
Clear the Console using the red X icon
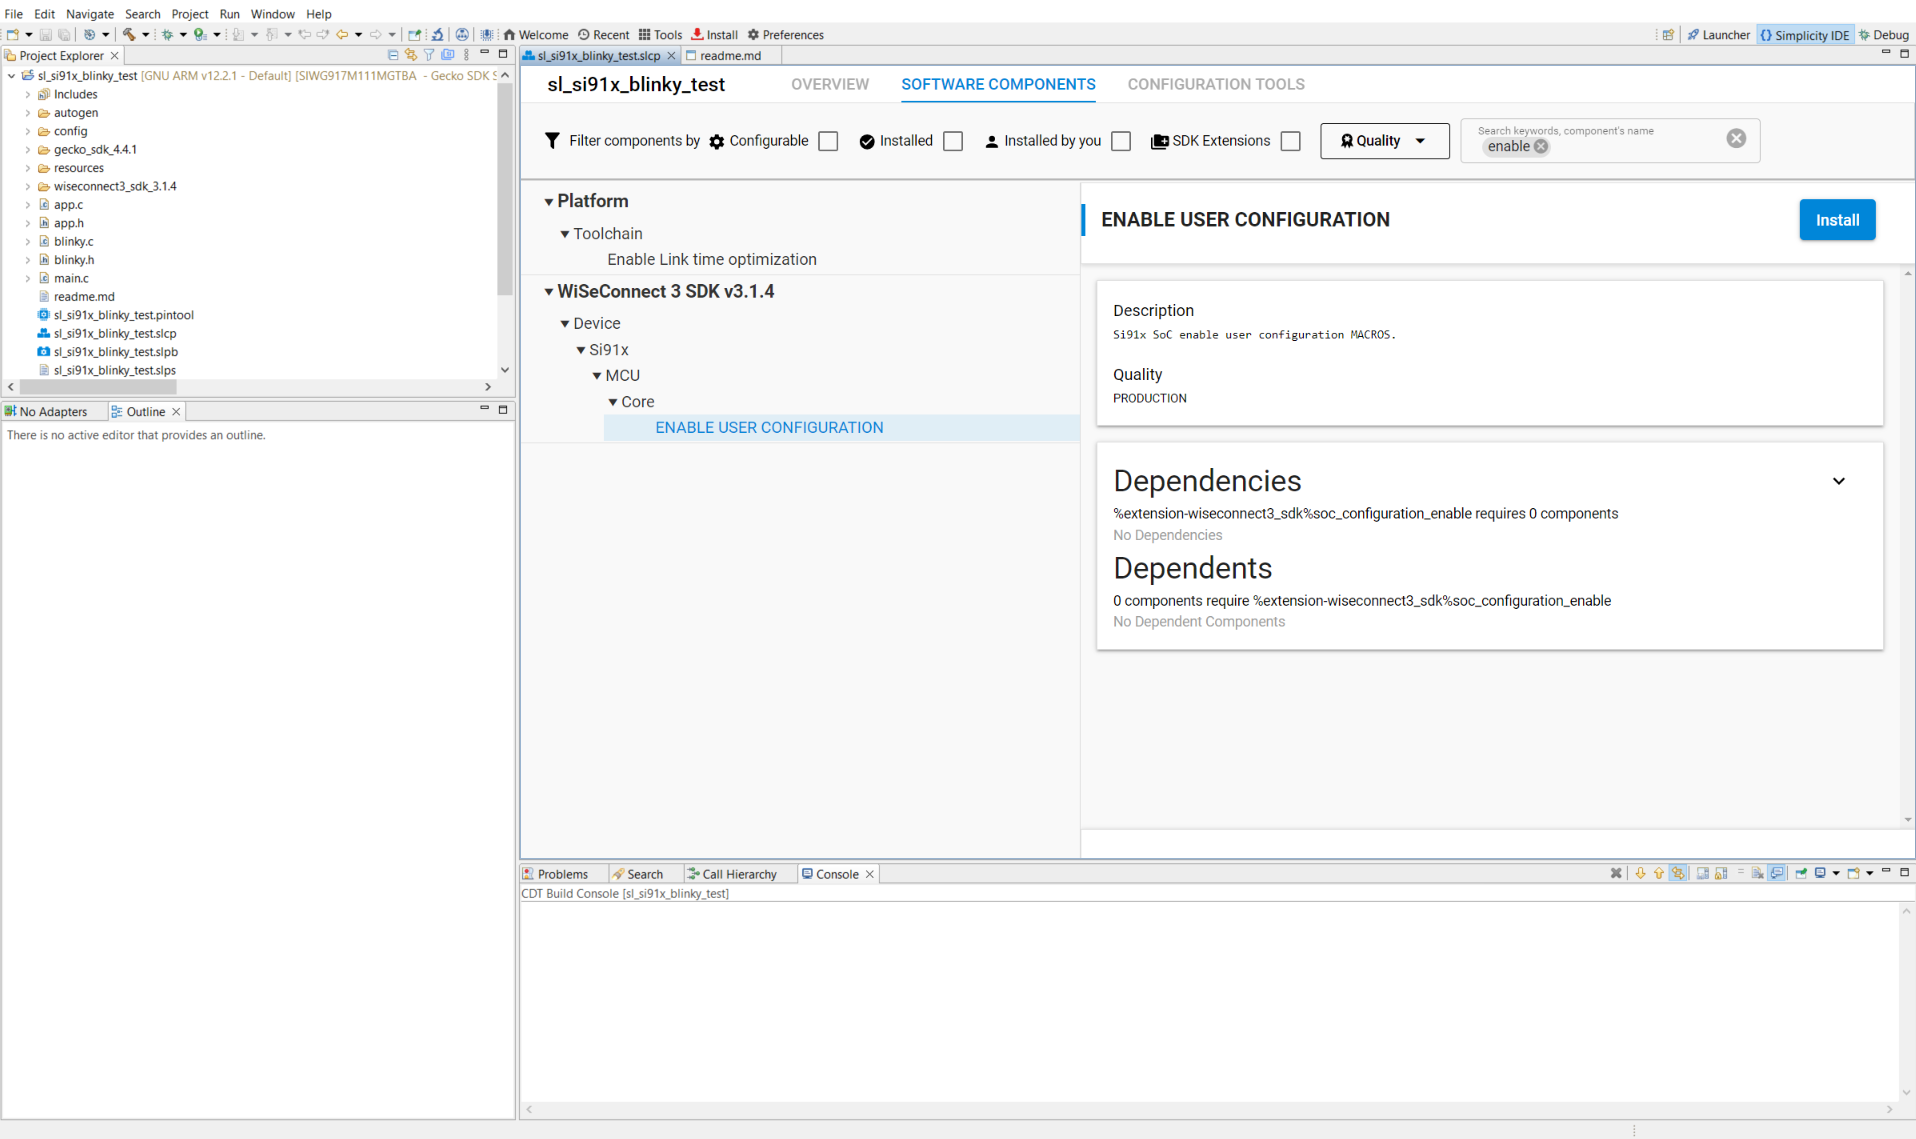tap(1614, 873)
